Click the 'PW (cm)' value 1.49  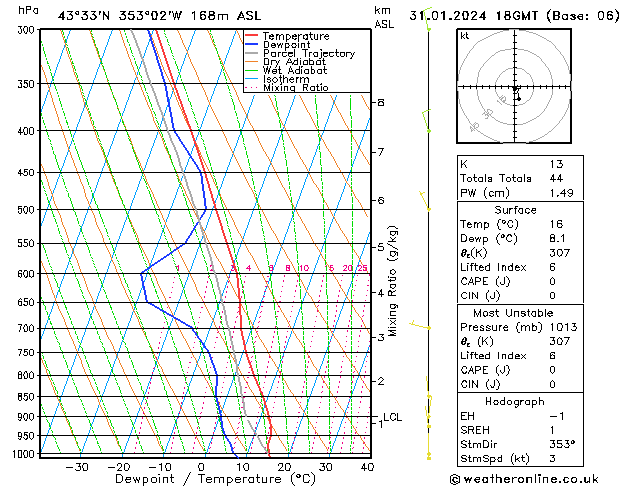(x=561, y=193)
